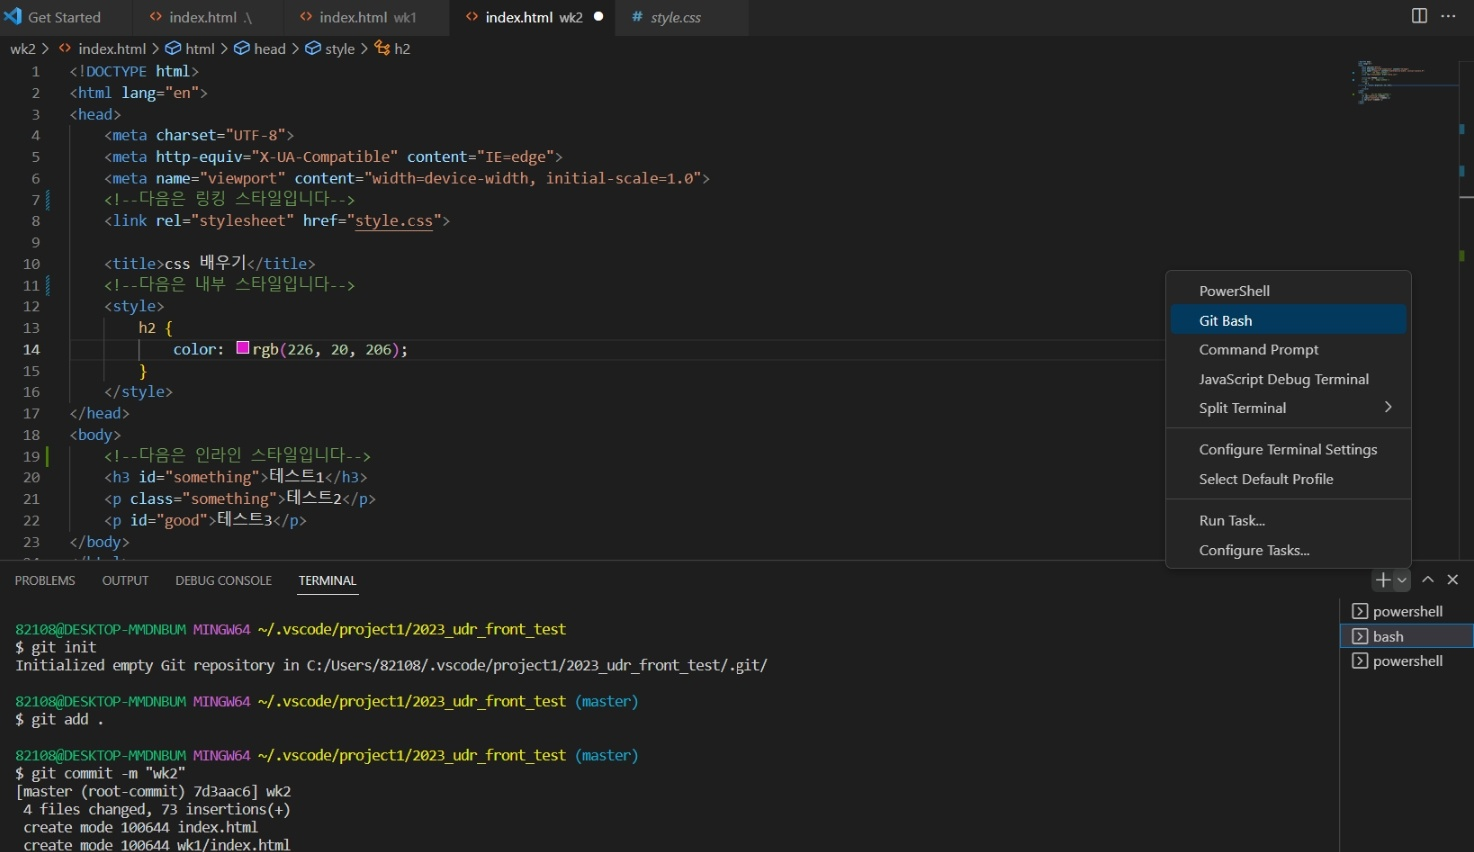Click the VS Code logo on Get Started tab

[x=13, y=16]
